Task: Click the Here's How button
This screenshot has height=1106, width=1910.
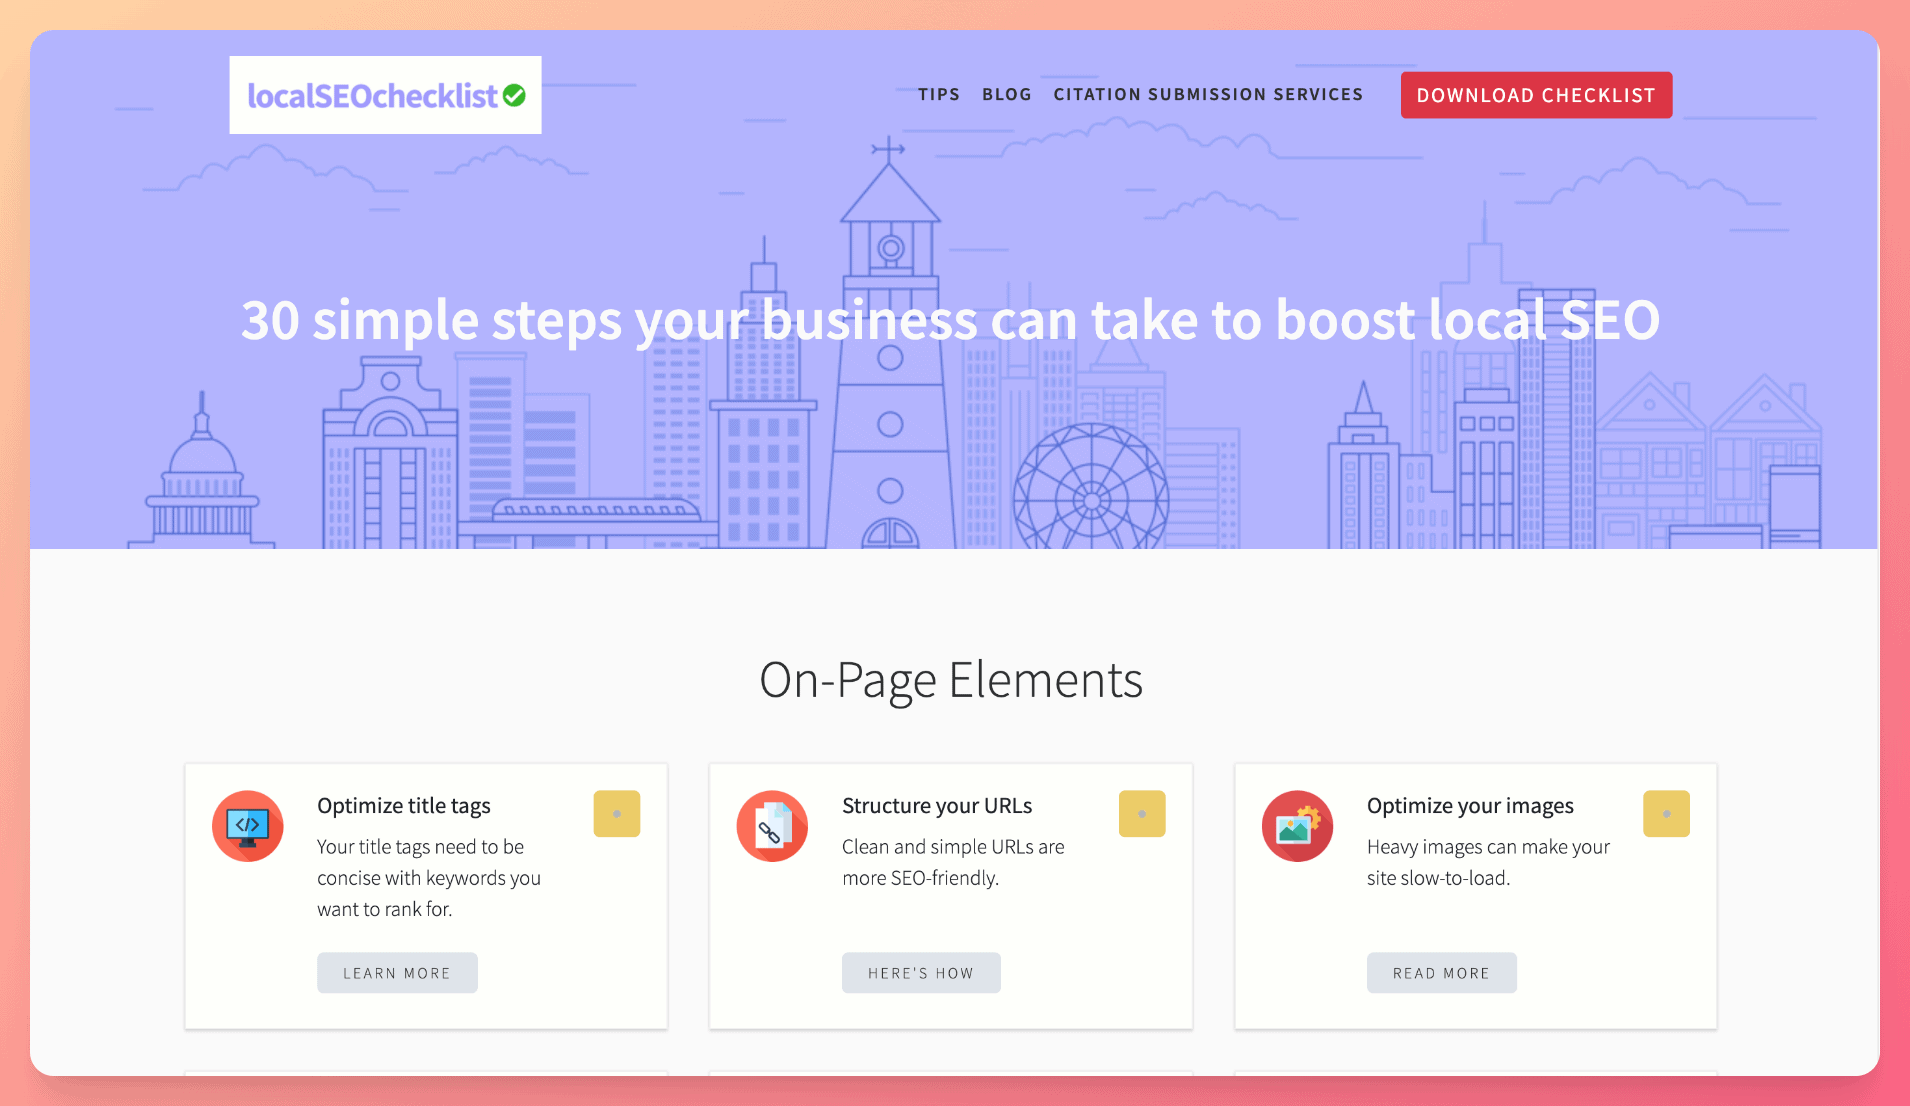Action: (x=920, y=973)
